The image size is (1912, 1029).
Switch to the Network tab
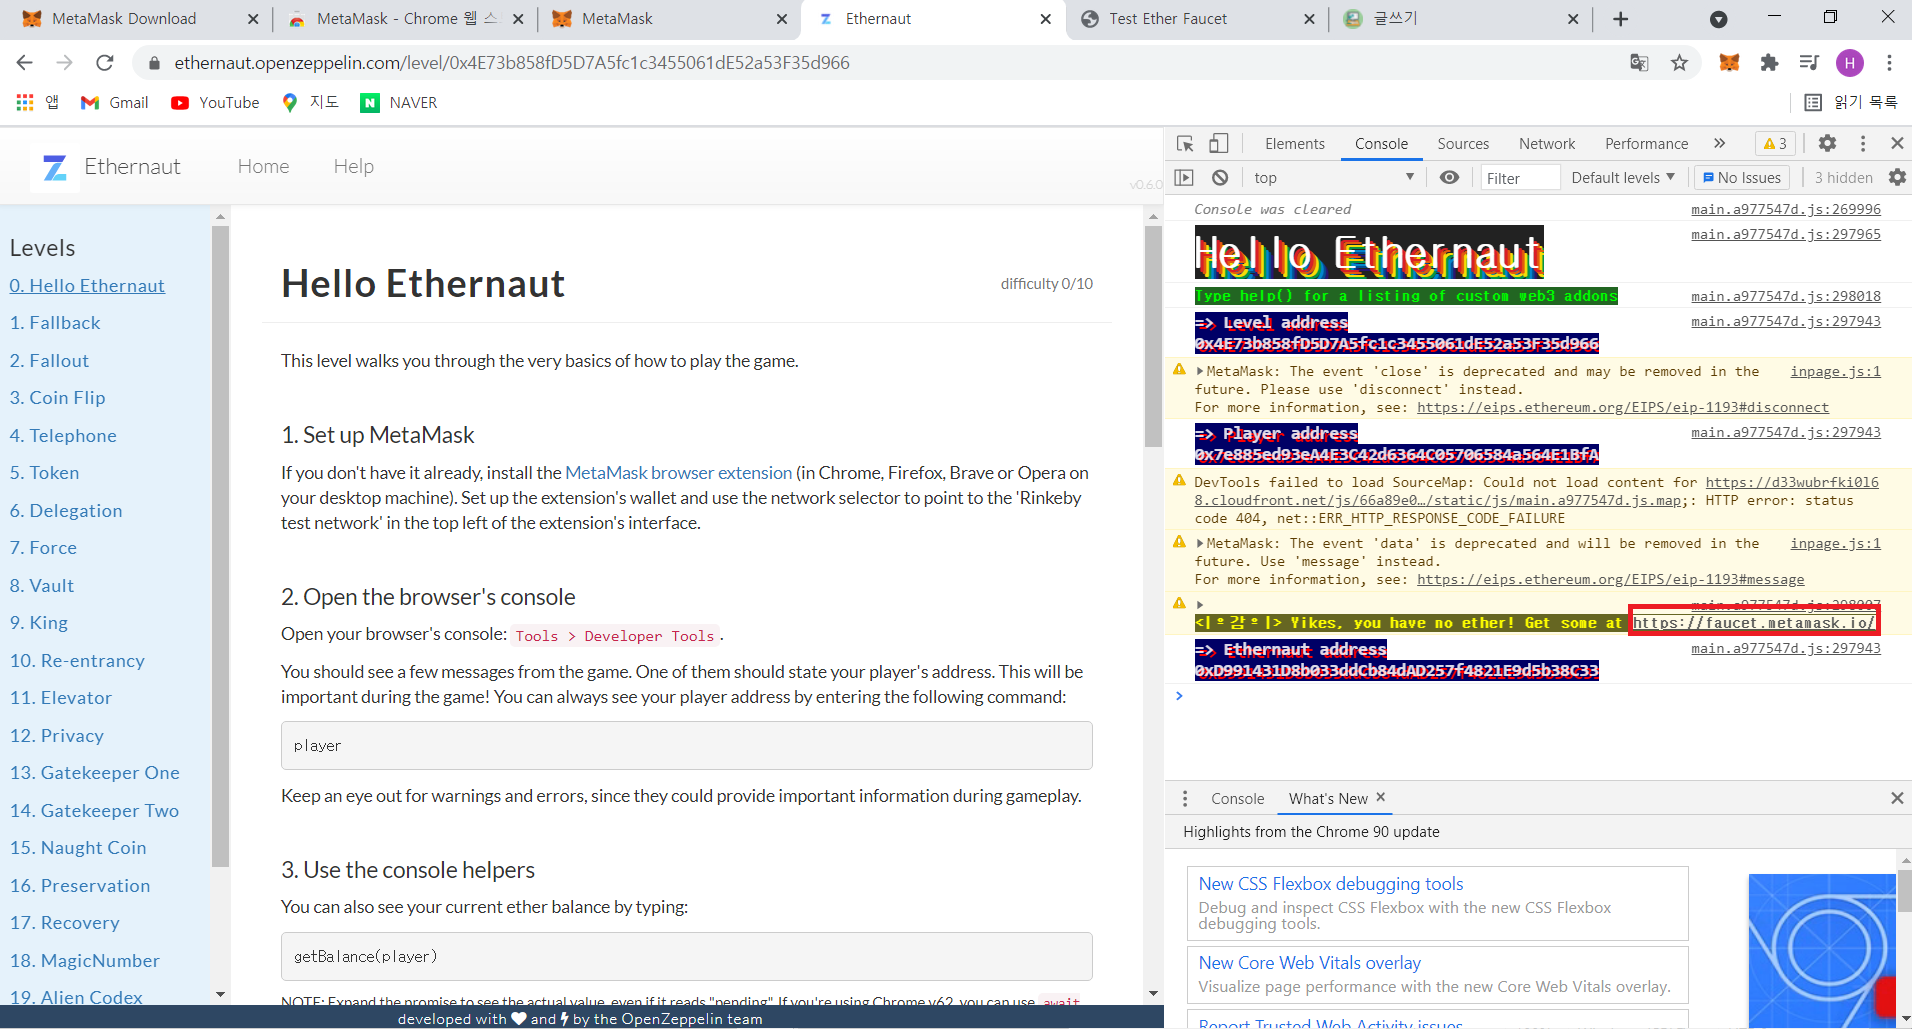pos(1547,144)
